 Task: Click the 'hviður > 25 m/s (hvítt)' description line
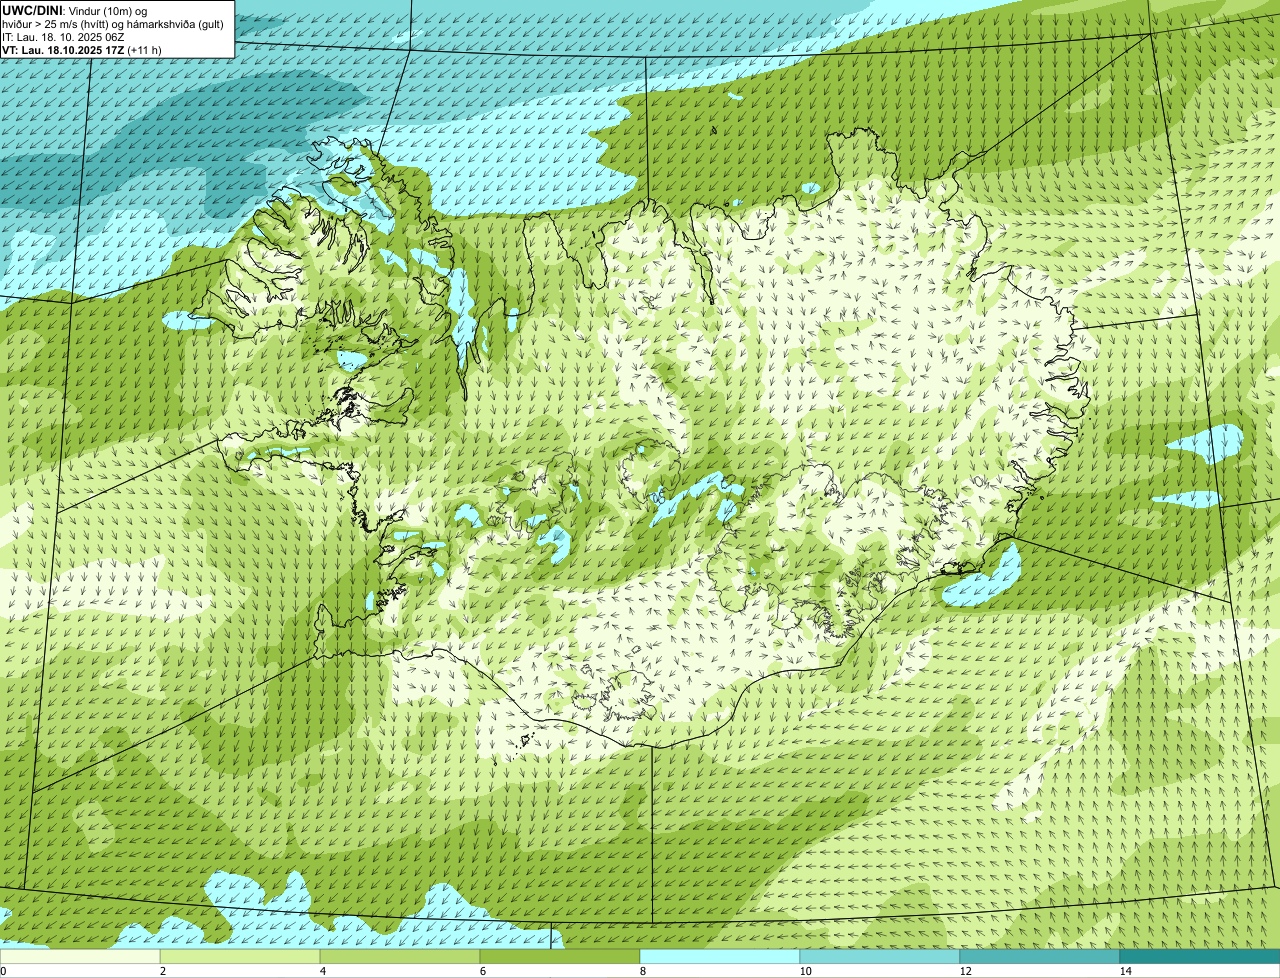pyautogui.click(x=113, y=23)
